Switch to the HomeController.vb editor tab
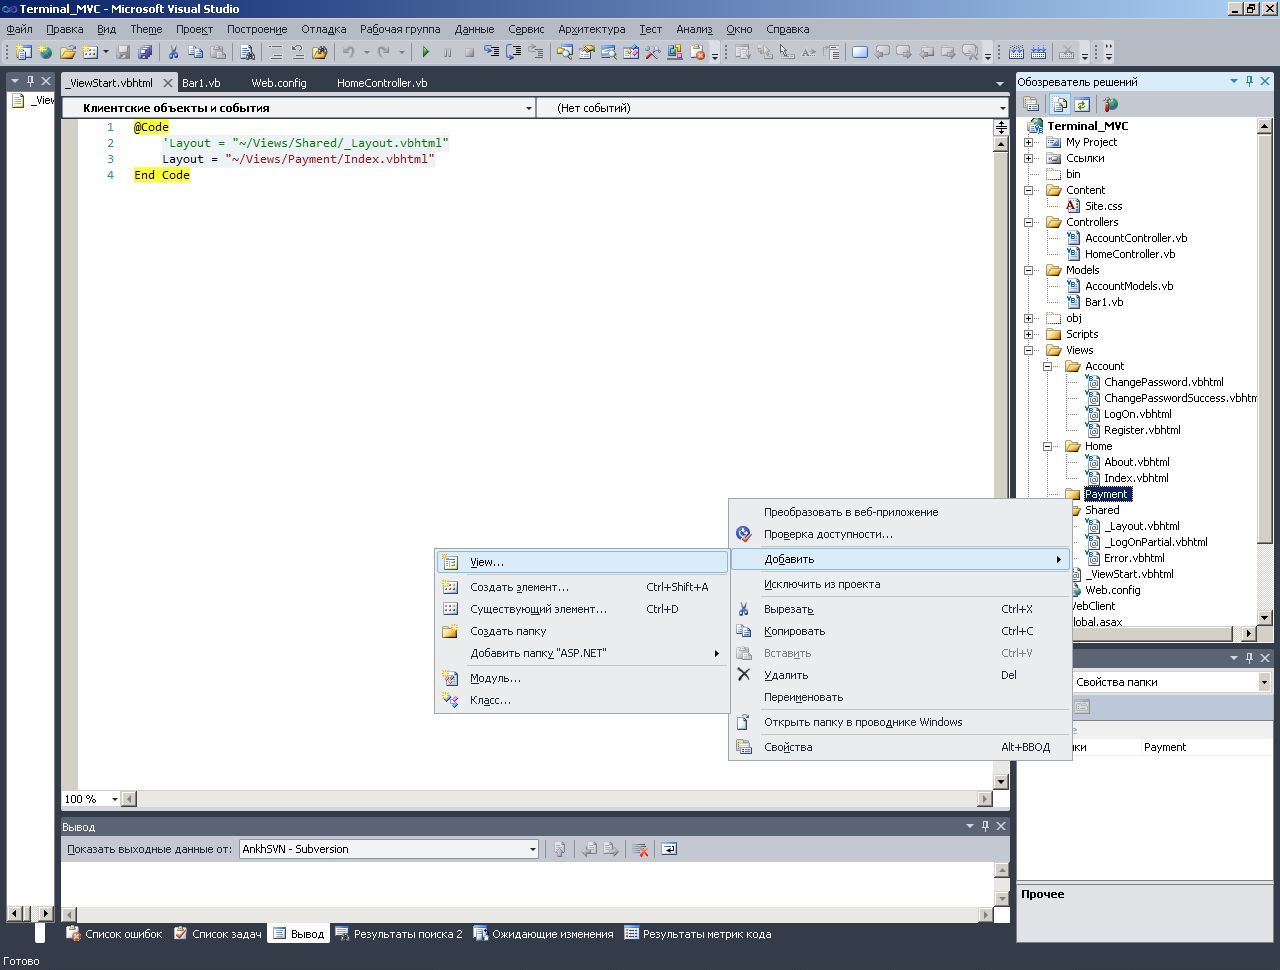The width and height of the screenshot is (1280, 970). pyautogui.click(x=382, y=83)
